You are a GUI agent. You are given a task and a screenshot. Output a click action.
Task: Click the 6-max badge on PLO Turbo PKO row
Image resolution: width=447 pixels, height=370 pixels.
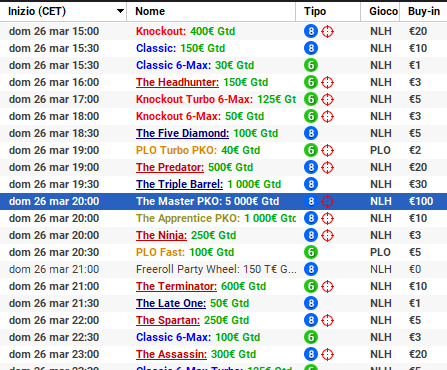311,150
